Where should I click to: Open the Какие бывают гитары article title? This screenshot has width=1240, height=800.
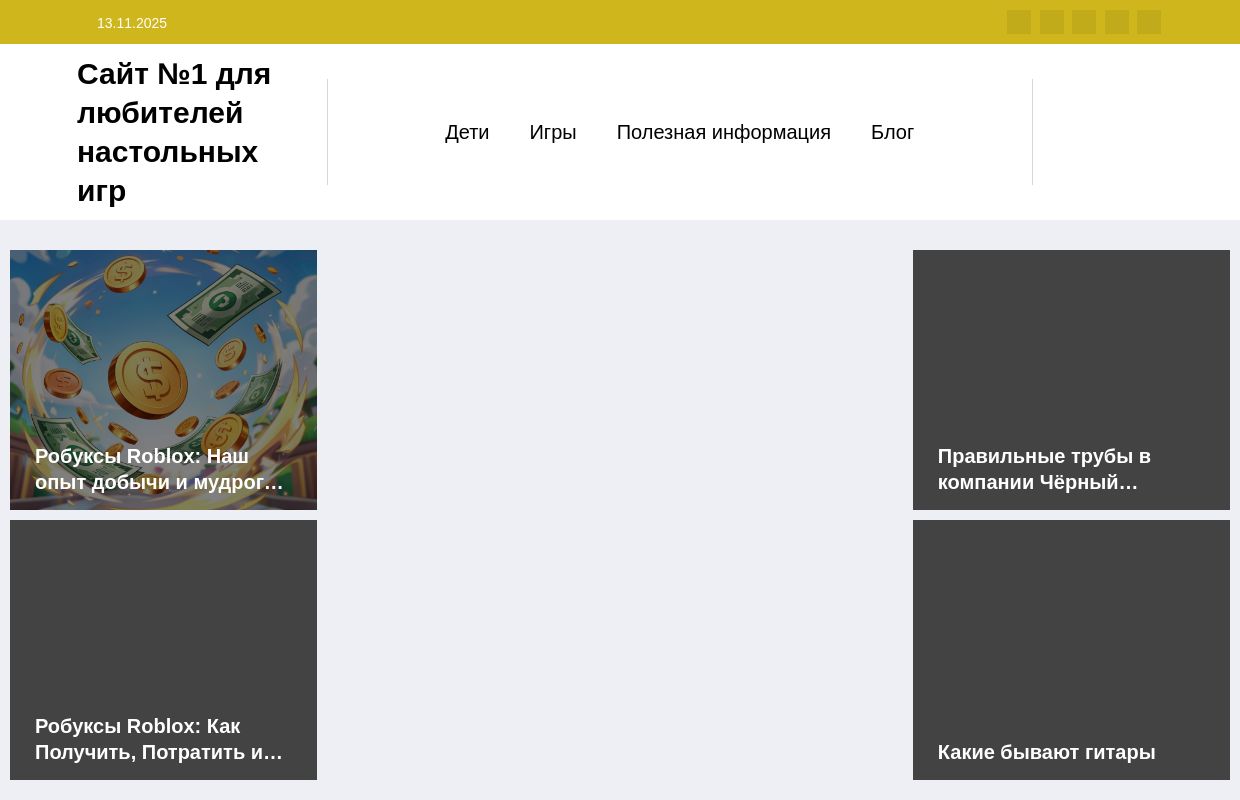tap(1046, 752)
